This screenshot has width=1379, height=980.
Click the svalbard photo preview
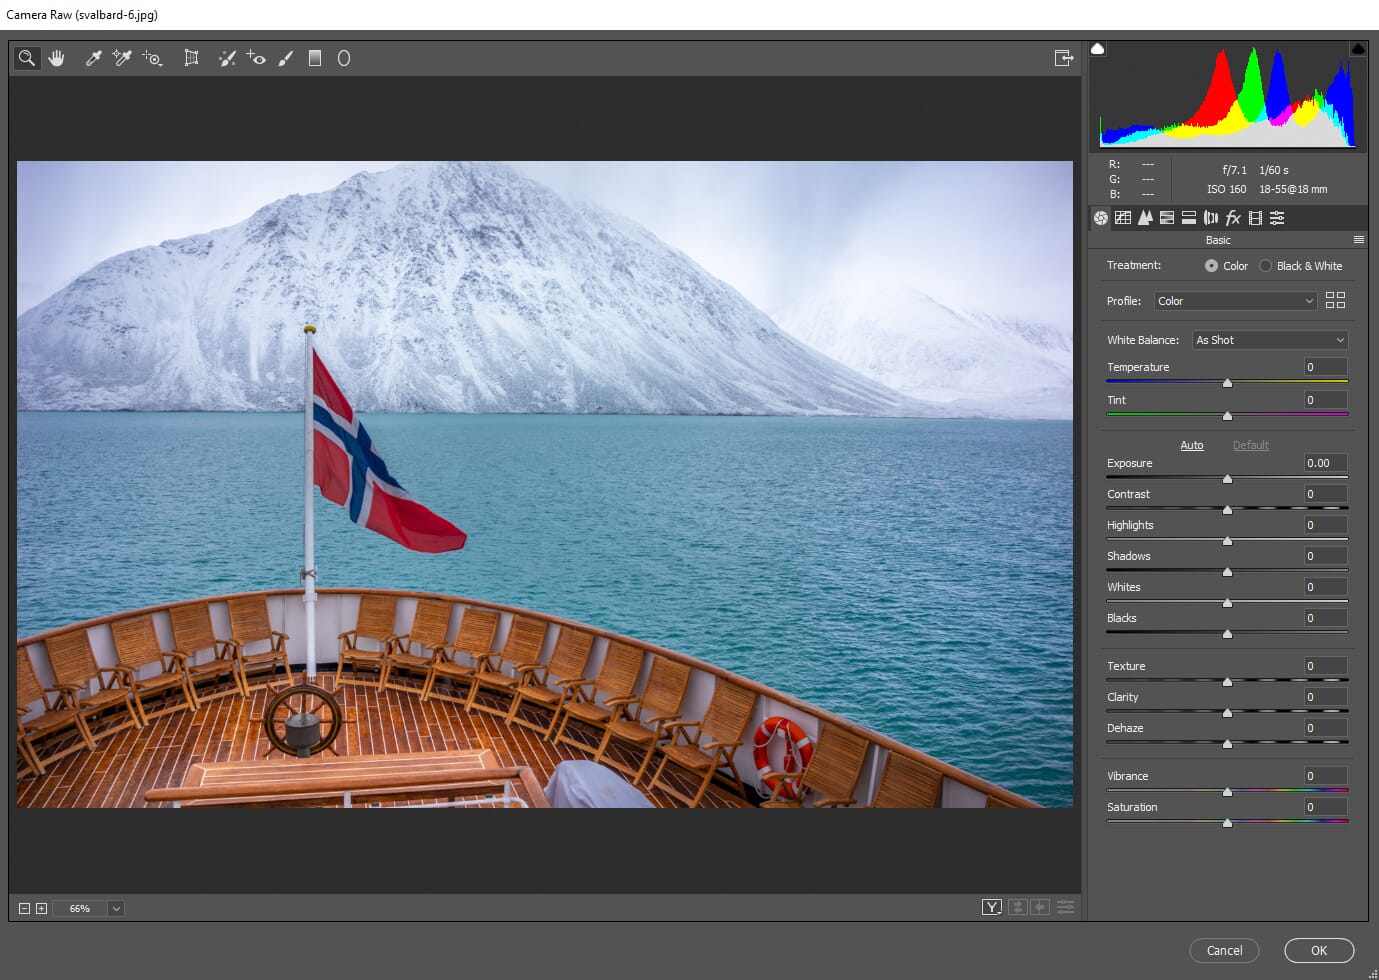[545, 485]
